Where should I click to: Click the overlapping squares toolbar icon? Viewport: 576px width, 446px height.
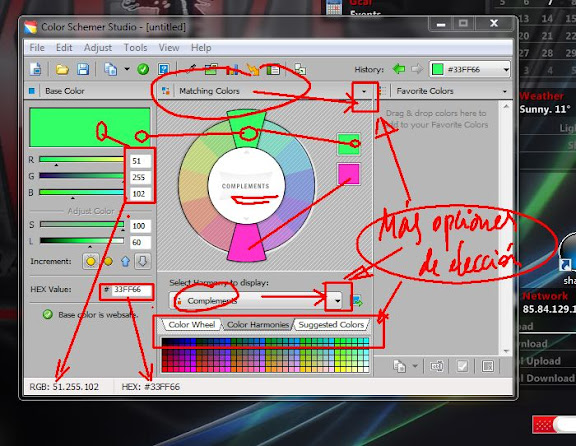tap(300, 69)
